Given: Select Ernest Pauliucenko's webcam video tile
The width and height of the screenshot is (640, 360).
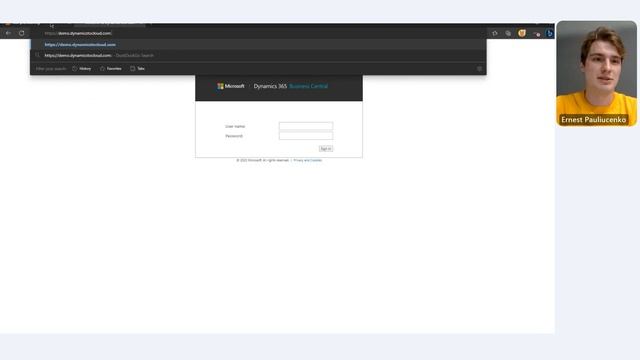Looking at the screenshot, I should pyautogui.click(x=596, y=73).
